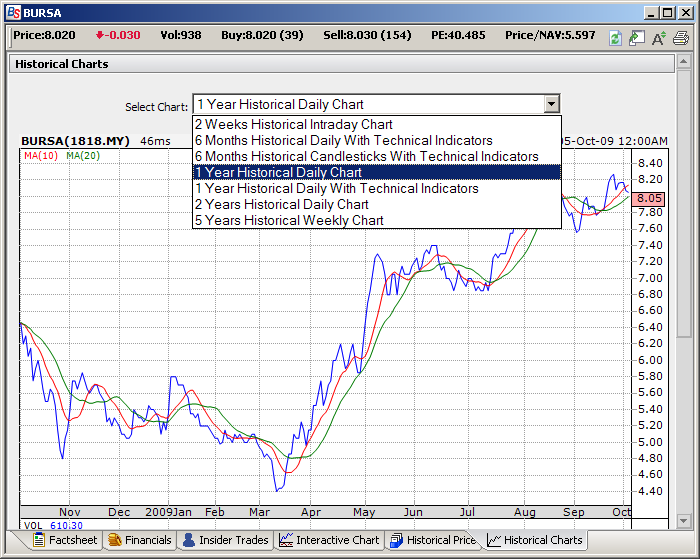700x559 pixels.
Task: Click the Price:8.020 value
Action: pyautogui.click(x=44, y=35)
